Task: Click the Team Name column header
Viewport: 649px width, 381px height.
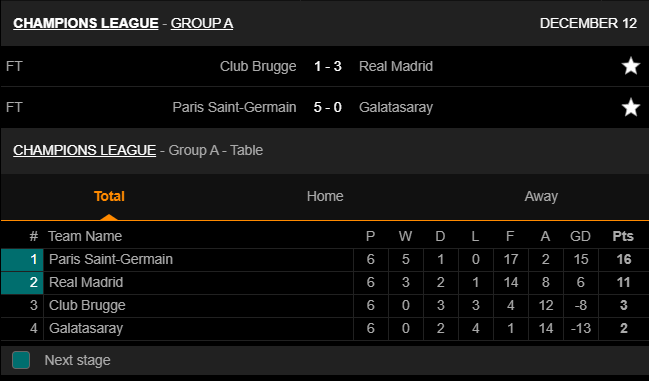Action: [85, 236]
